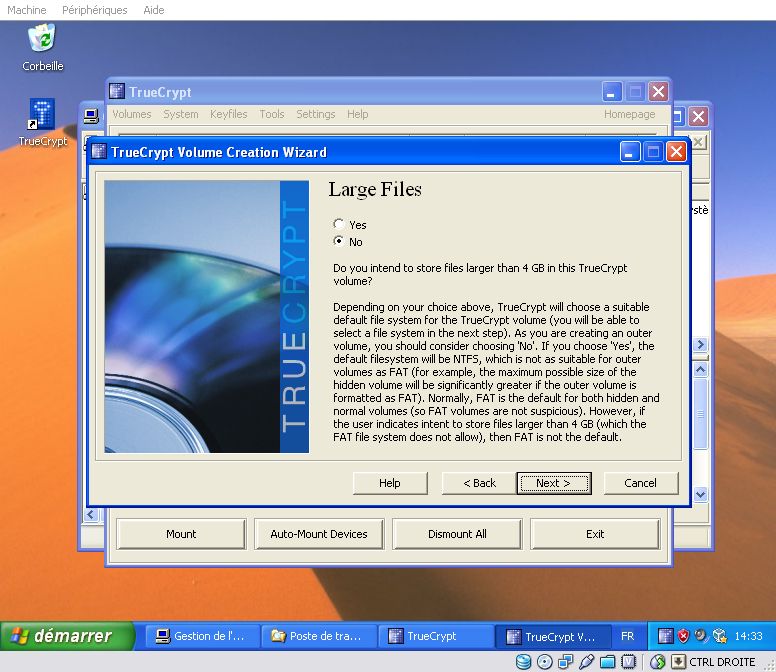Close the Volume Creation Wizard window
Viewport: 776px width, 672px height.
point(676,151)
